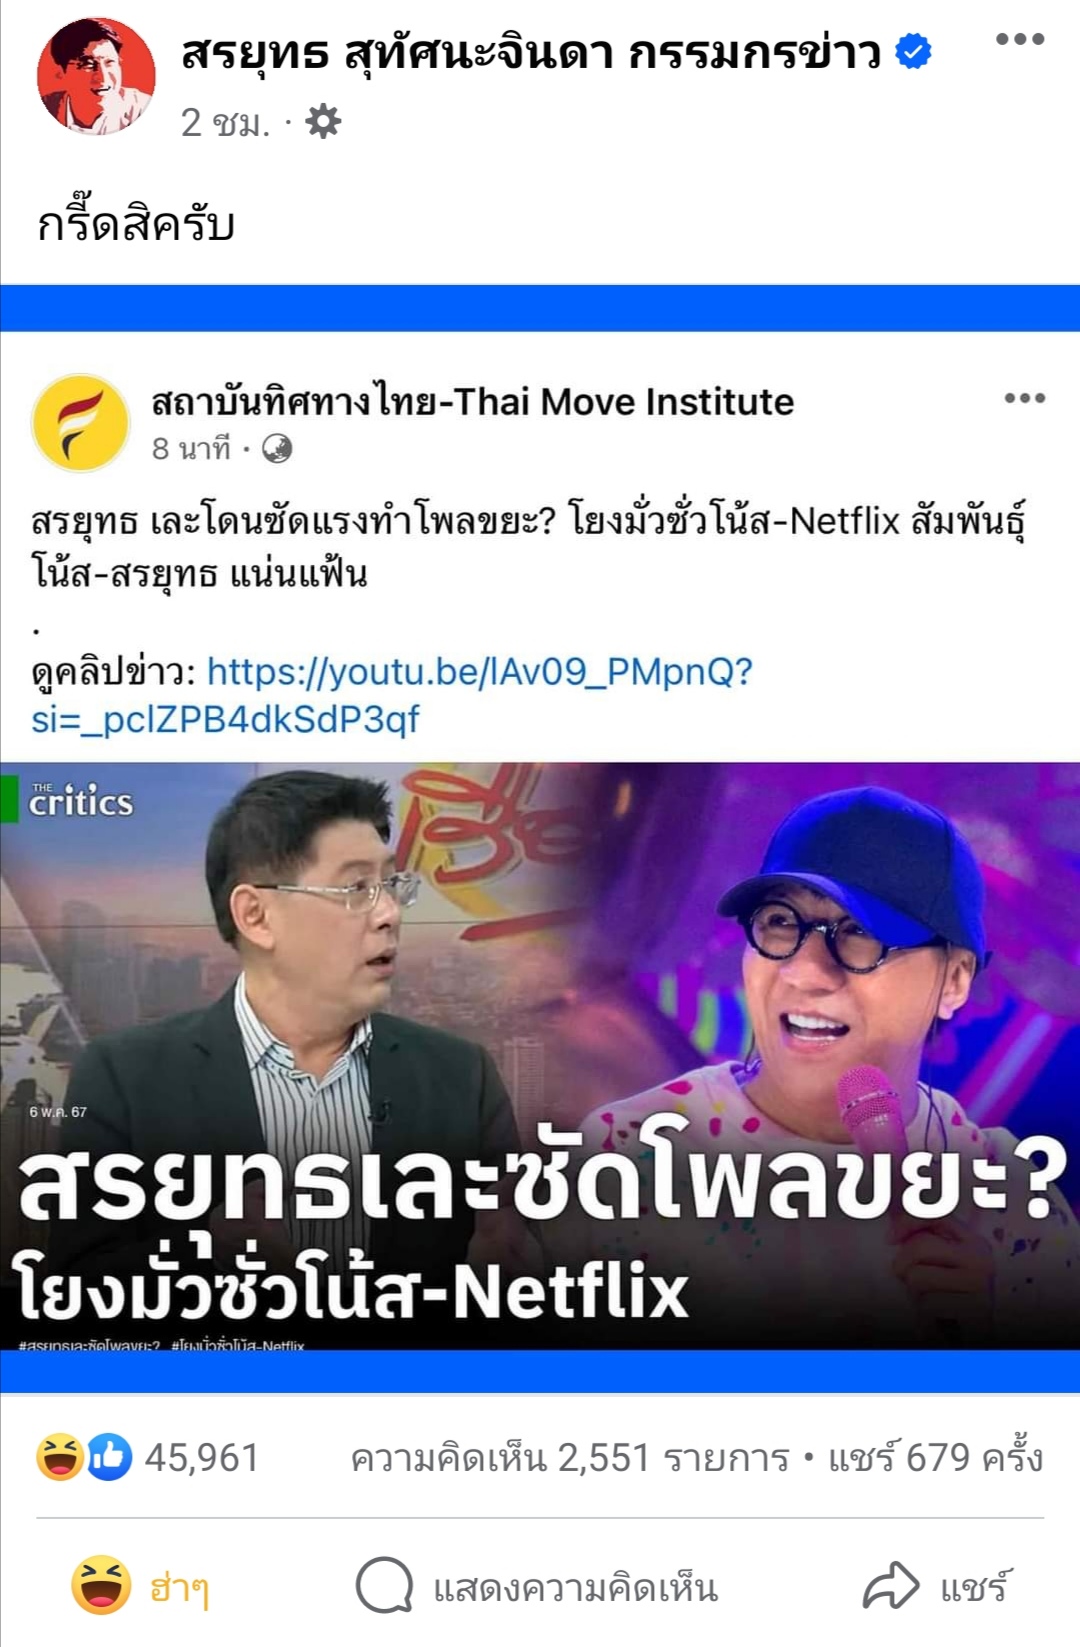Image resolution: width=1080 pixels, height=1647 pixels.
Task: Open Sorayuth's profile picture
Action: pyautogui.click(x=96, y=76)
